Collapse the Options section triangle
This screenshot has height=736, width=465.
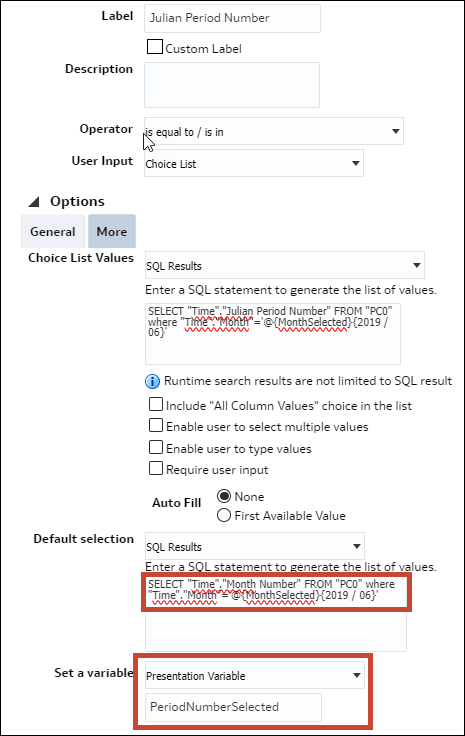coord(34,202)
